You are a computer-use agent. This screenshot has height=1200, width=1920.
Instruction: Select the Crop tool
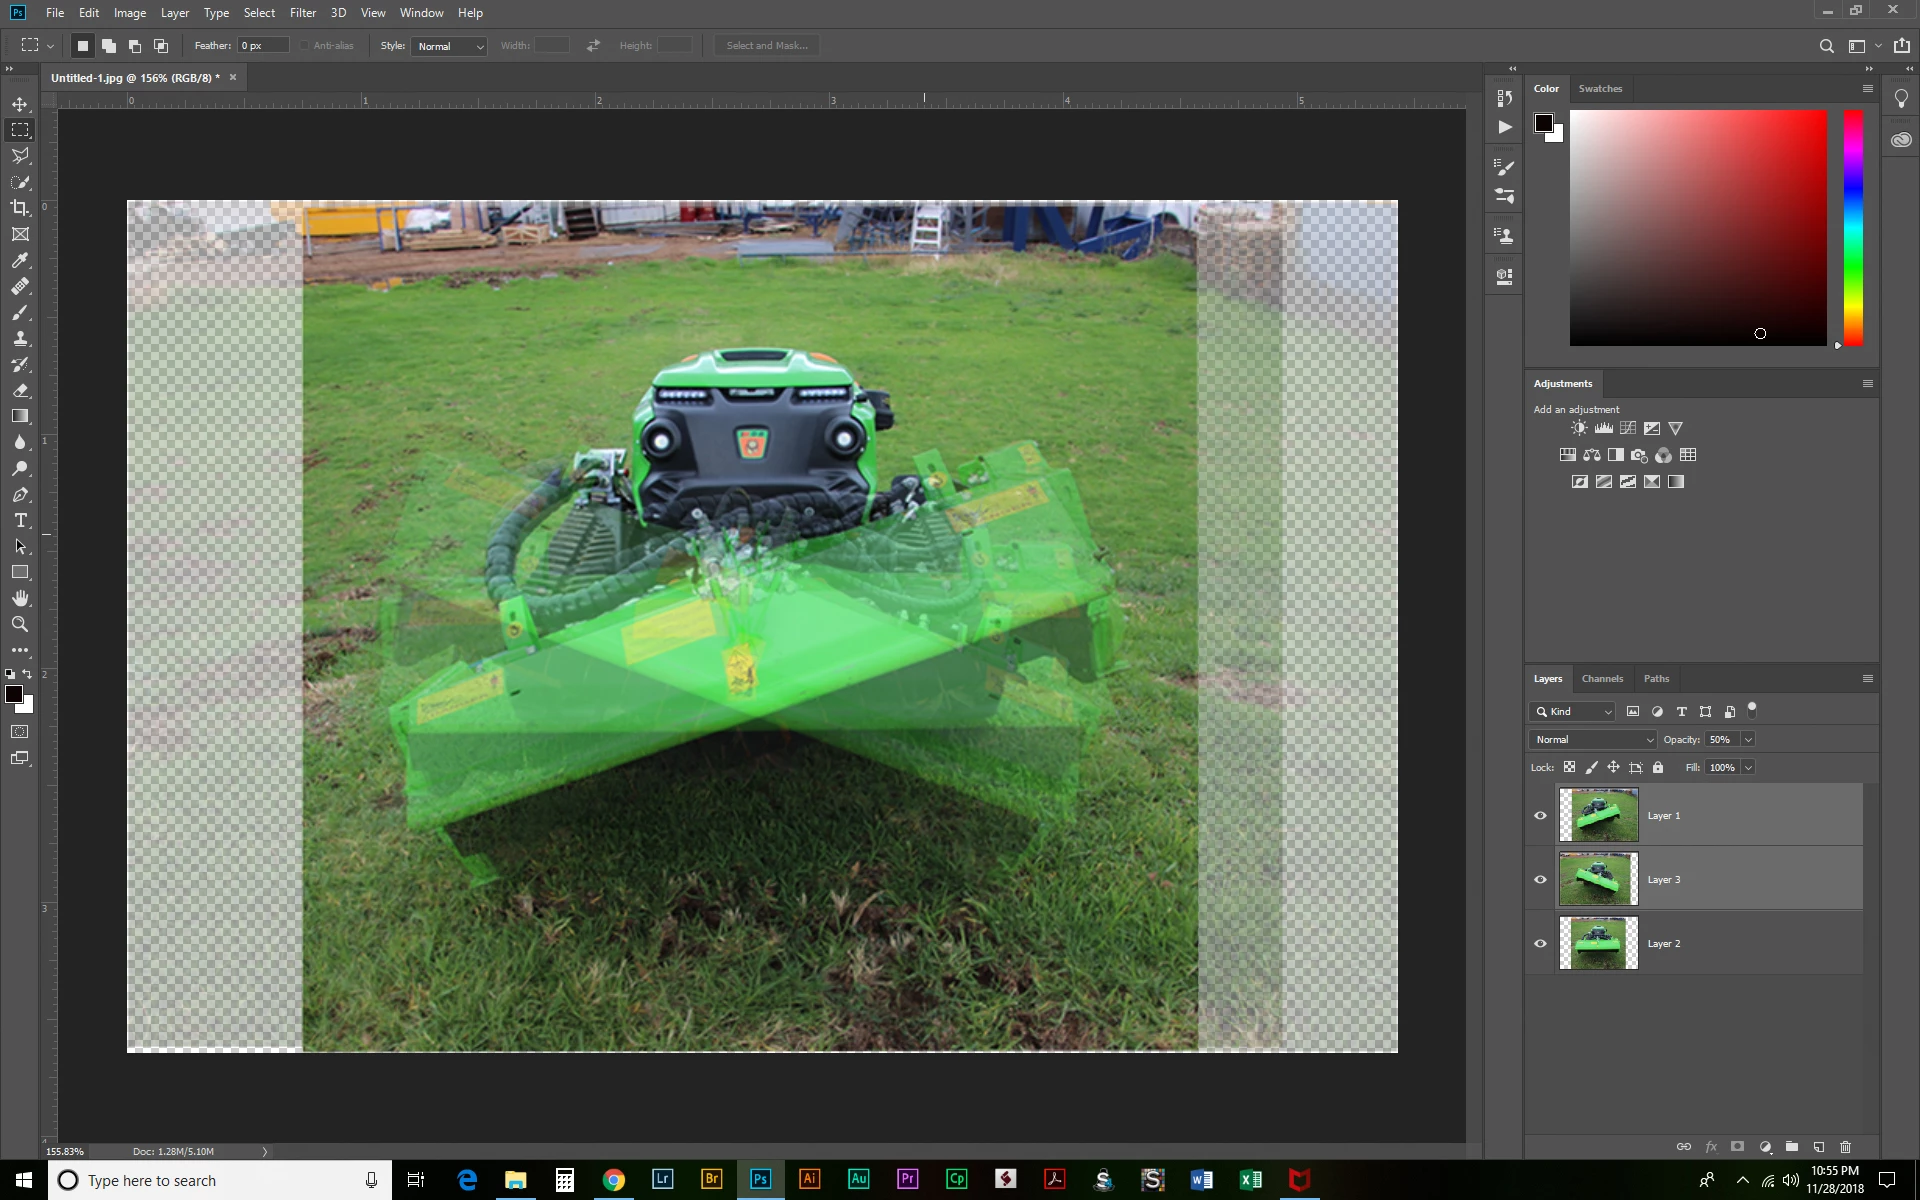20,208
